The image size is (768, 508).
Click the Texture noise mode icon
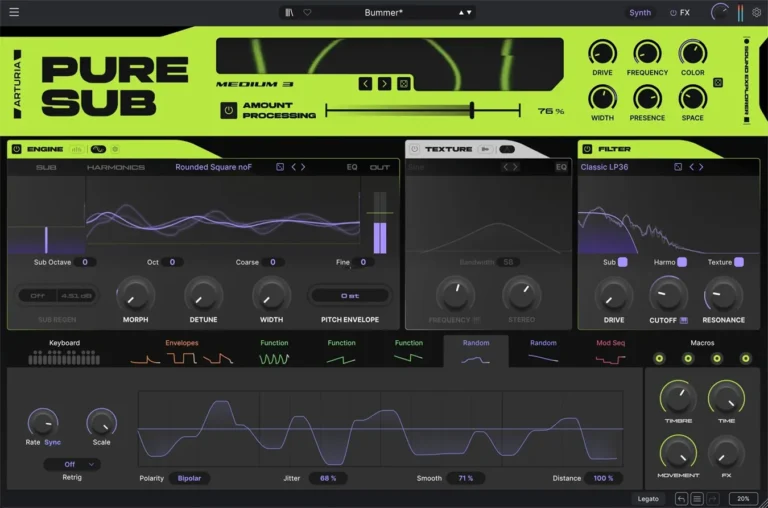click(x=507, y=149)
